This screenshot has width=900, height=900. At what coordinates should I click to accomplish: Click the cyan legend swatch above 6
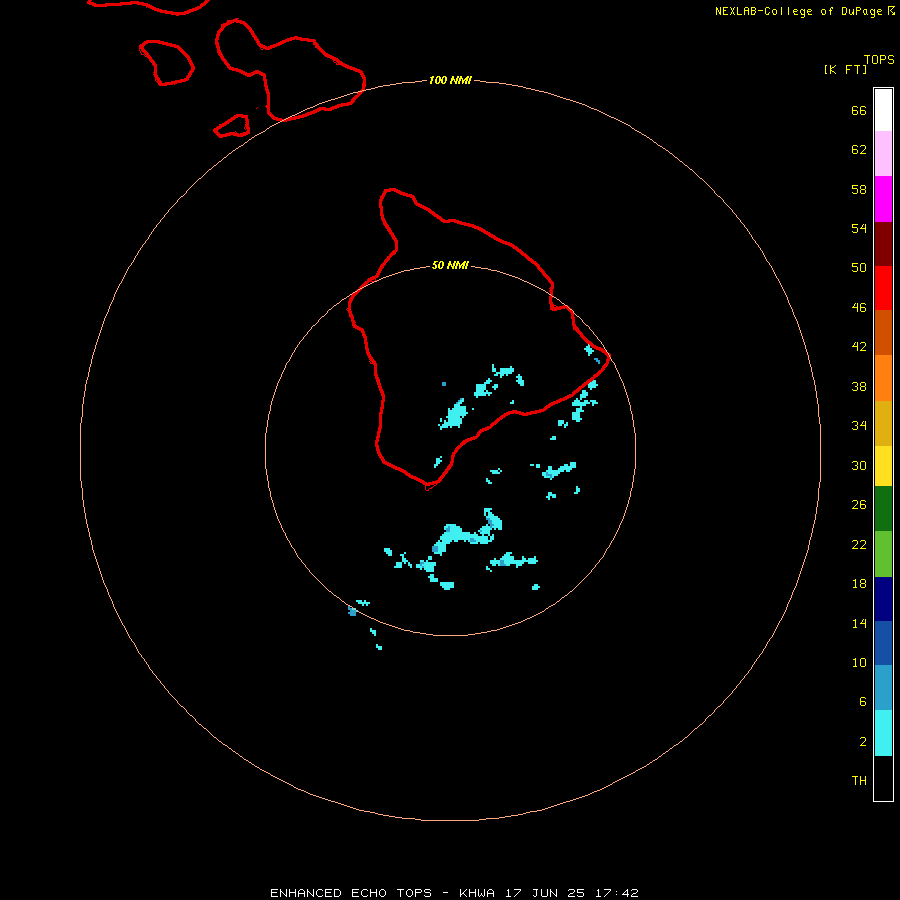(883, 733)
